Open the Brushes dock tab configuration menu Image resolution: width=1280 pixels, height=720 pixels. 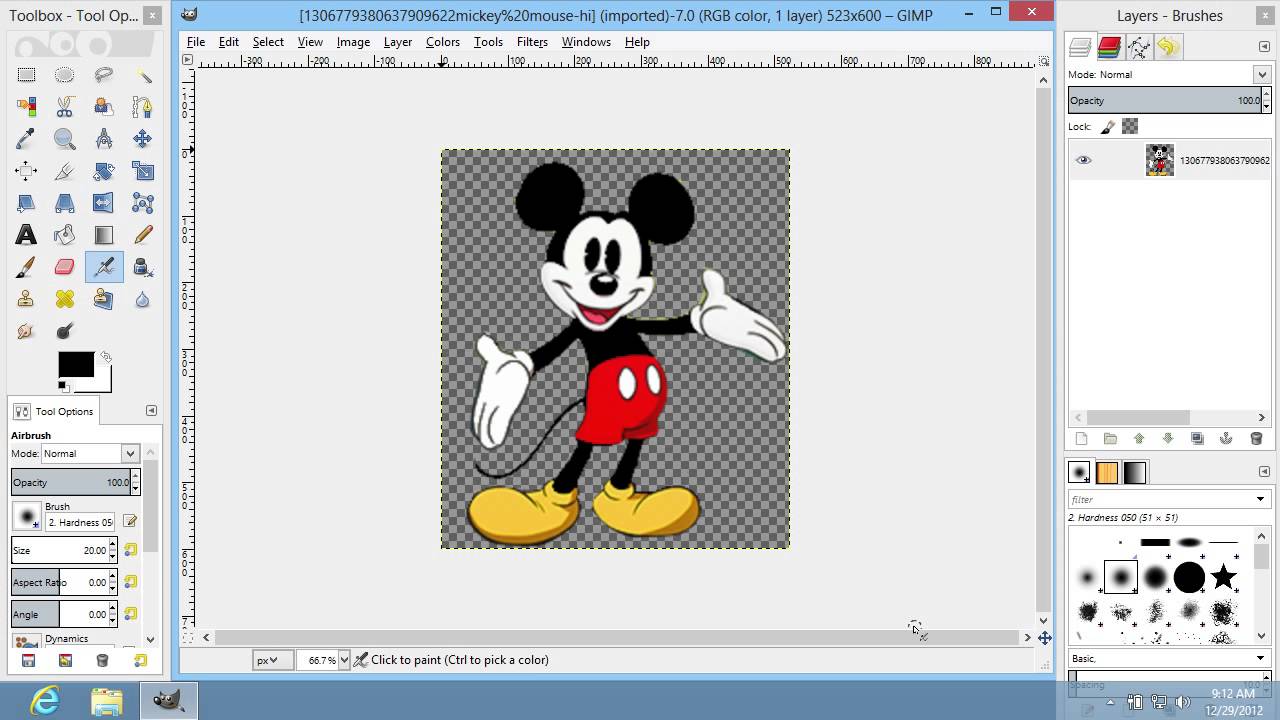(1264, 471)
